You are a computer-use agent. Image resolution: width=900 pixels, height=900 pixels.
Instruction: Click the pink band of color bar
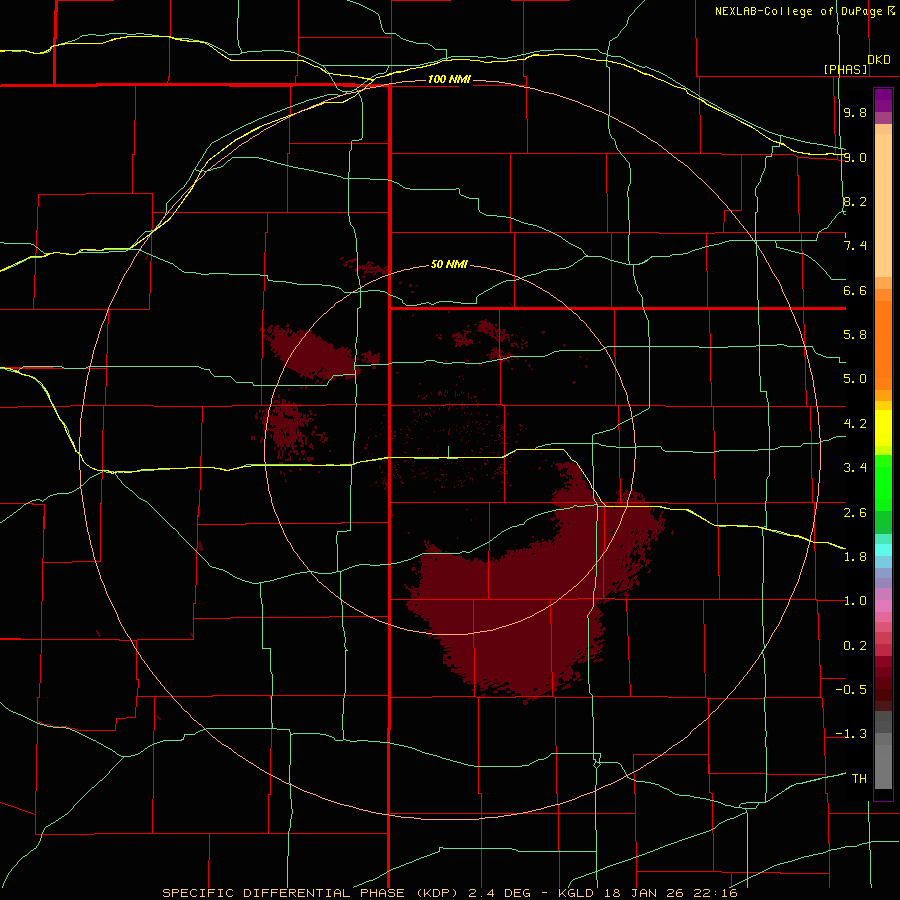[x=883, y=606]
